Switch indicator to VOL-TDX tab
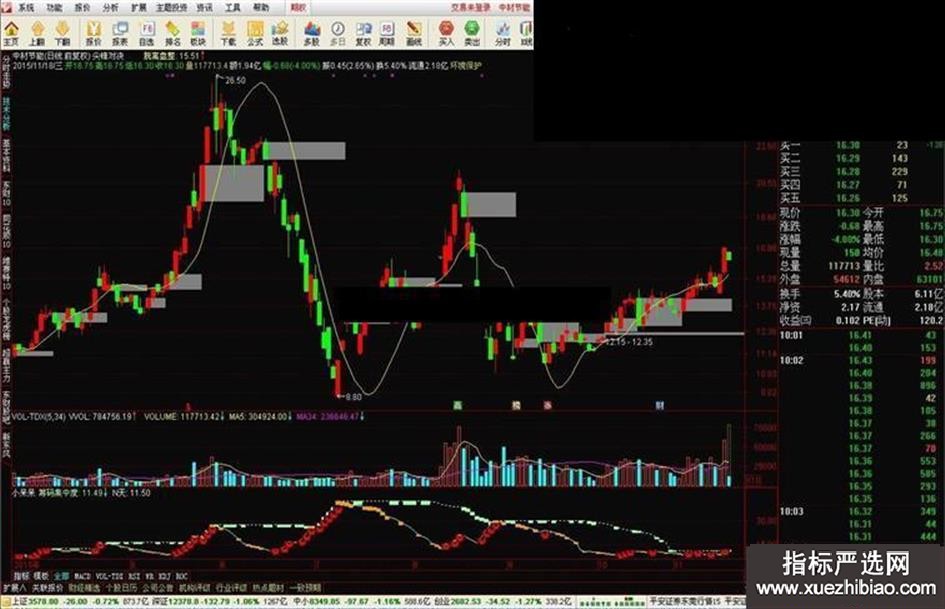 click(x=109, y=576)
